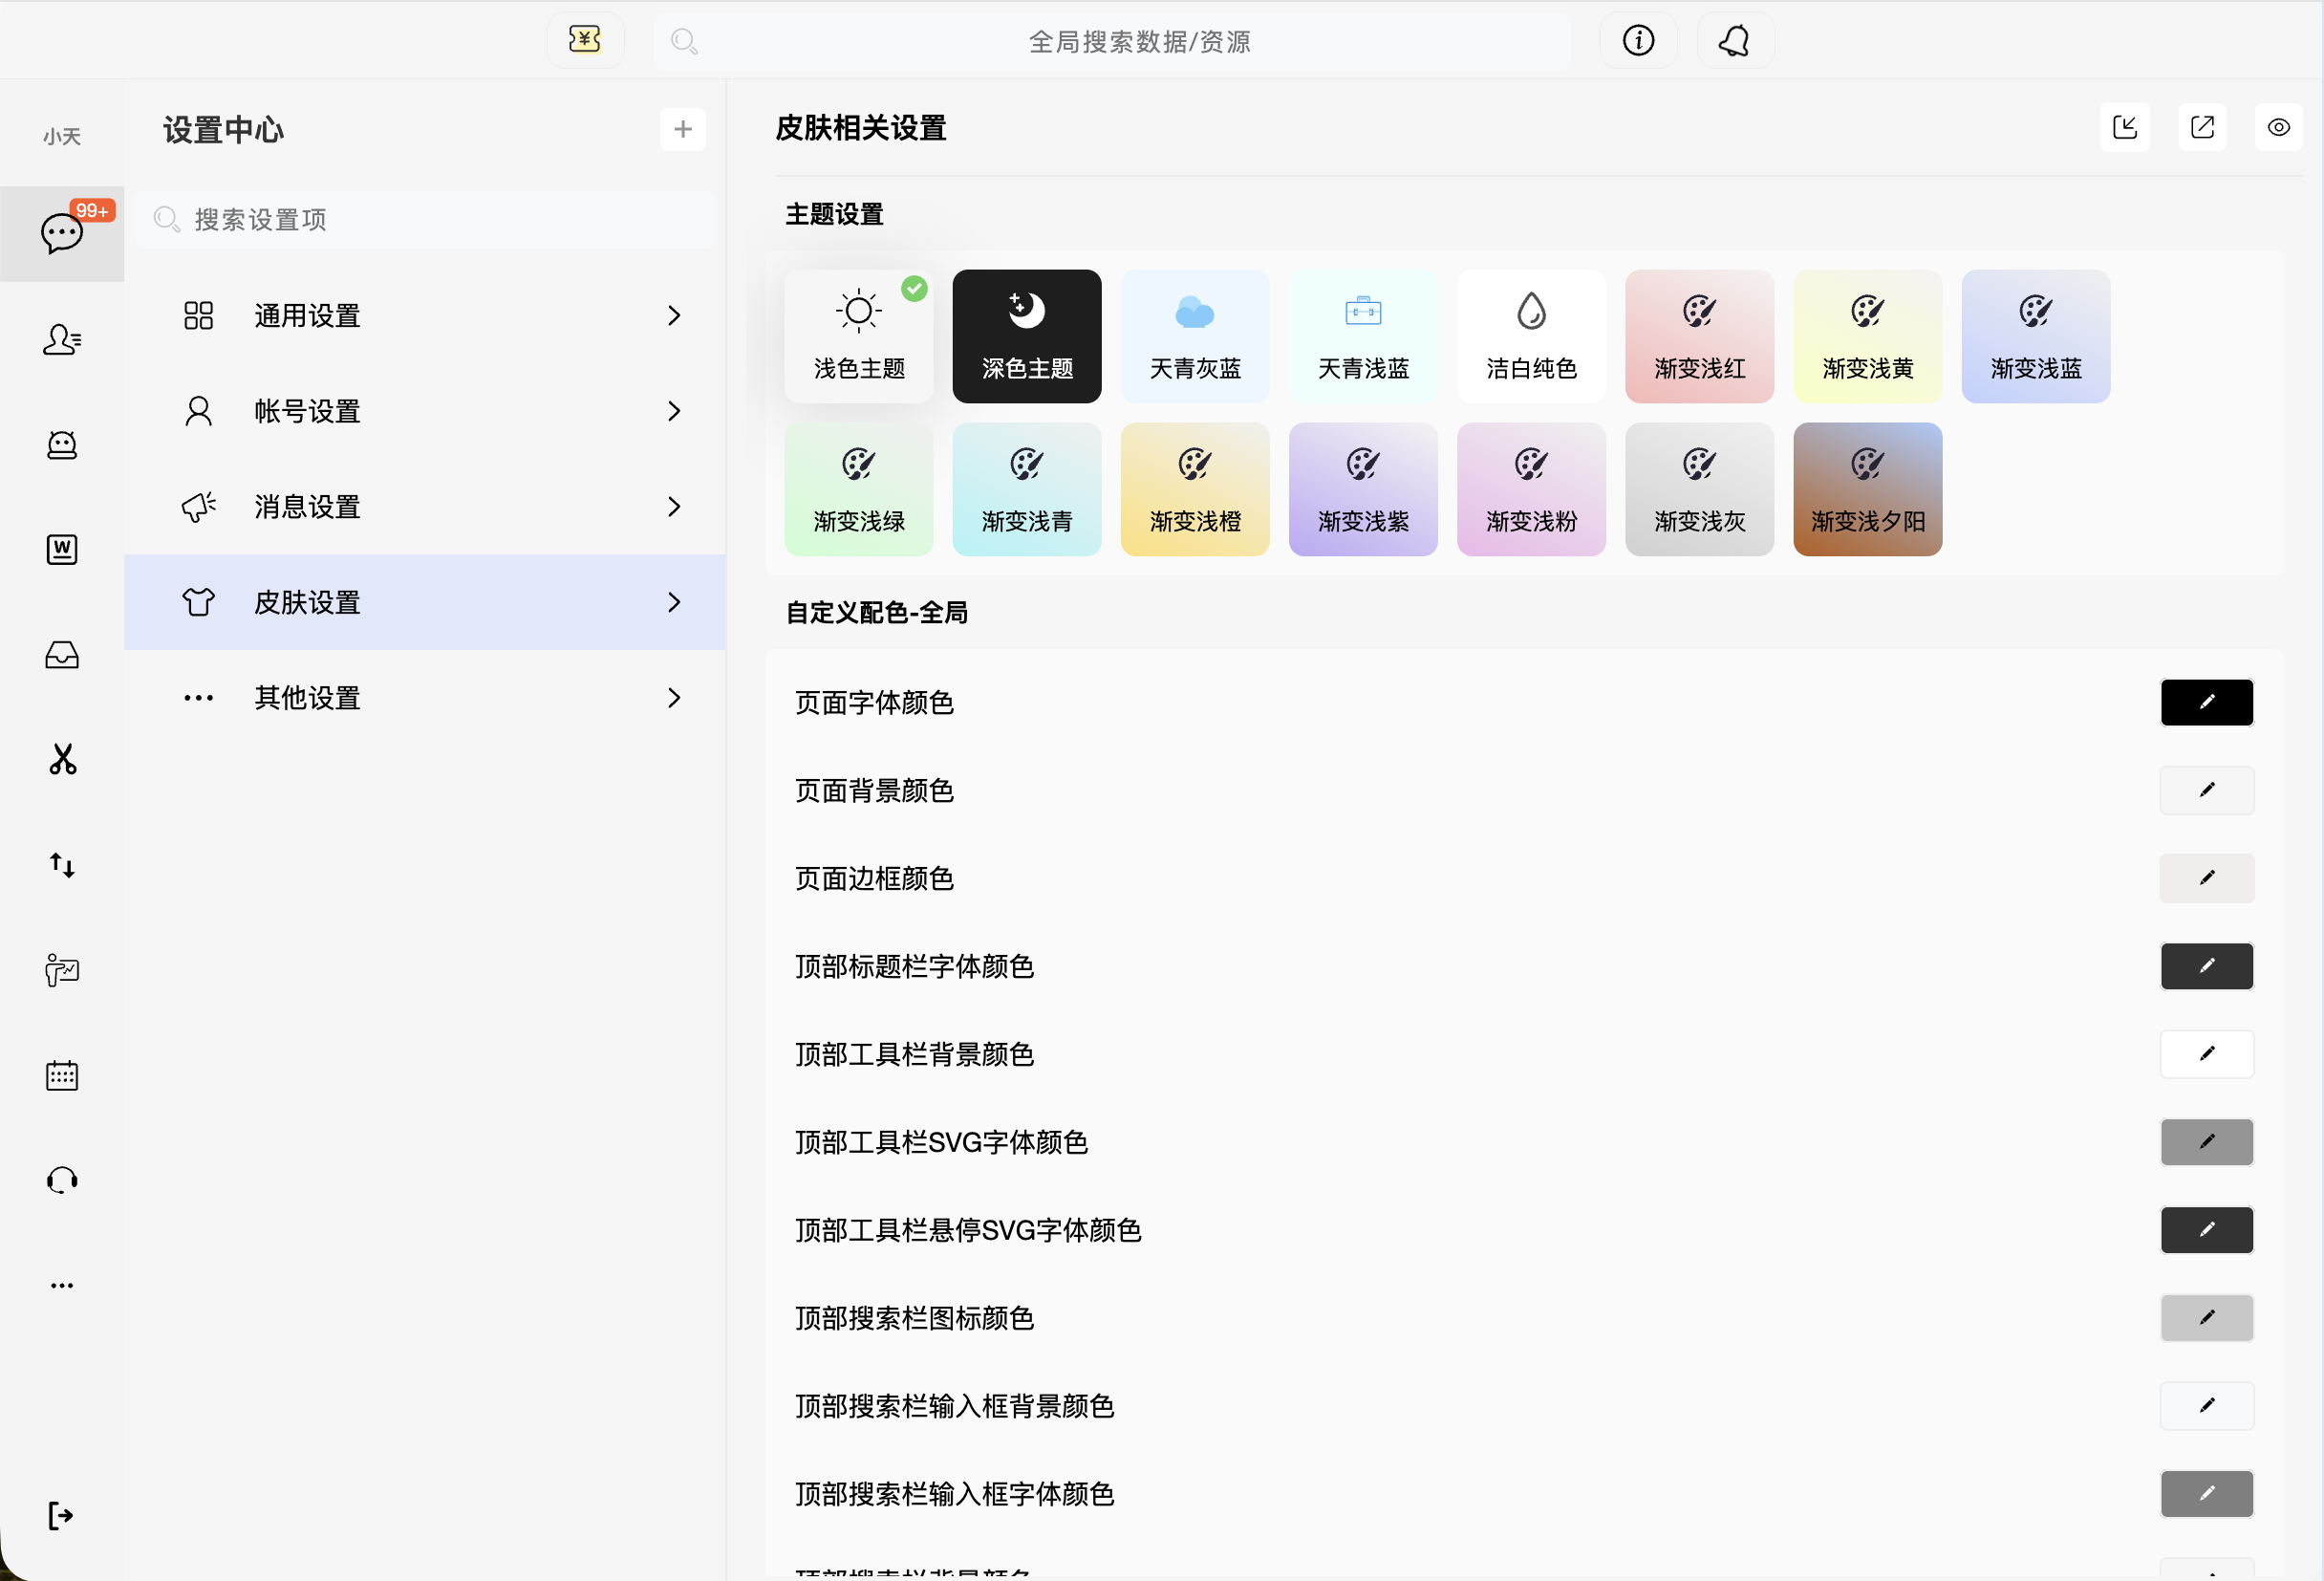Click the plus button beside 设置中心

point(683,130)
